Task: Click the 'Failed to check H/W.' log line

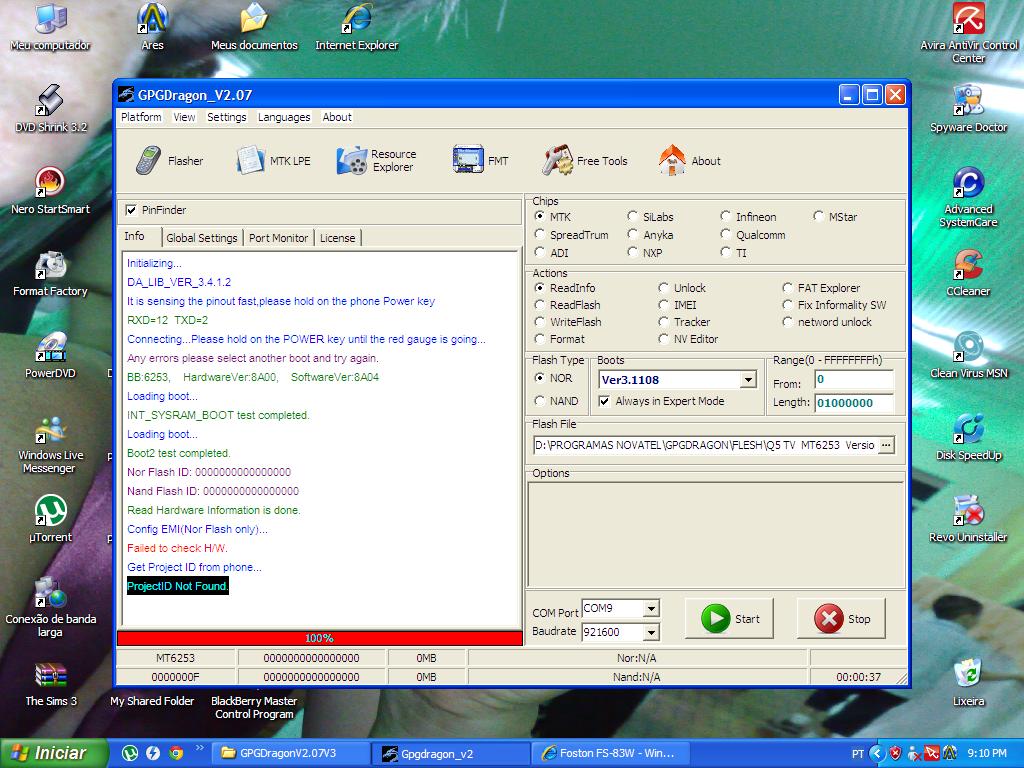Action: [178, 548]
